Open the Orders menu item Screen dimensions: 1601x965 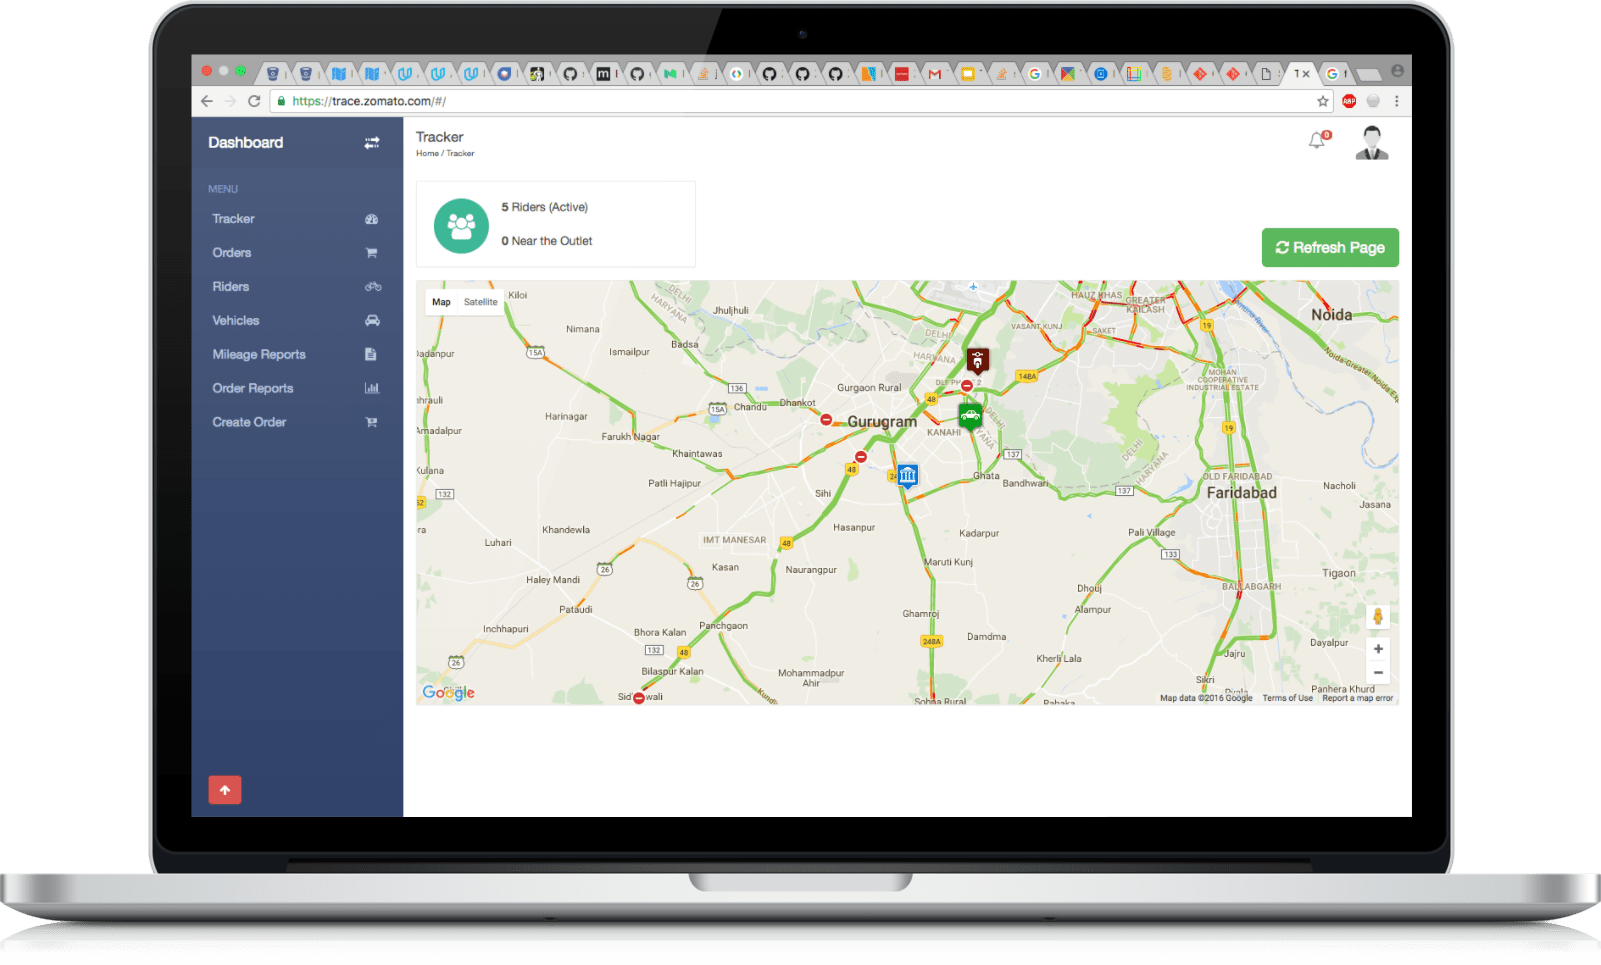[x=297, y=253]
